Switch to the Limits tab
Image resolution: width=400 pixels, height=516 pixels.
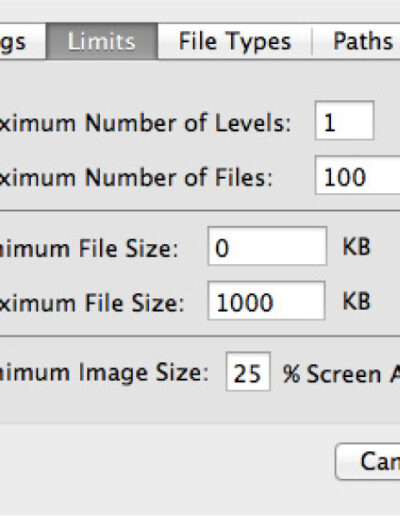(x=102, y=41)
